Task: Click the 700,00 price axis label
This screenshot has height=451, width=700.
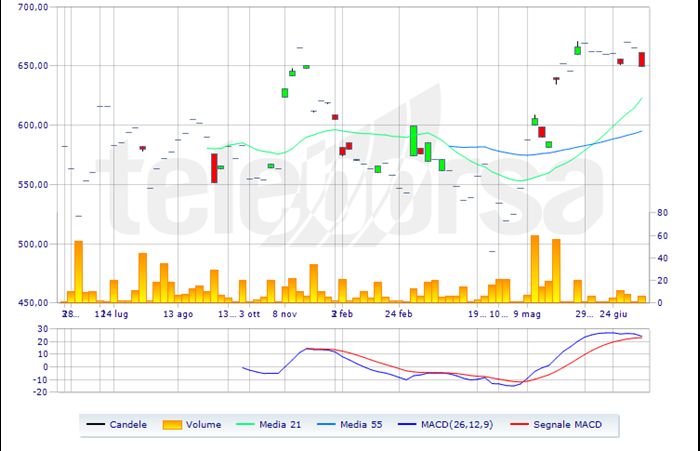Action: click(x=33, y=7)
